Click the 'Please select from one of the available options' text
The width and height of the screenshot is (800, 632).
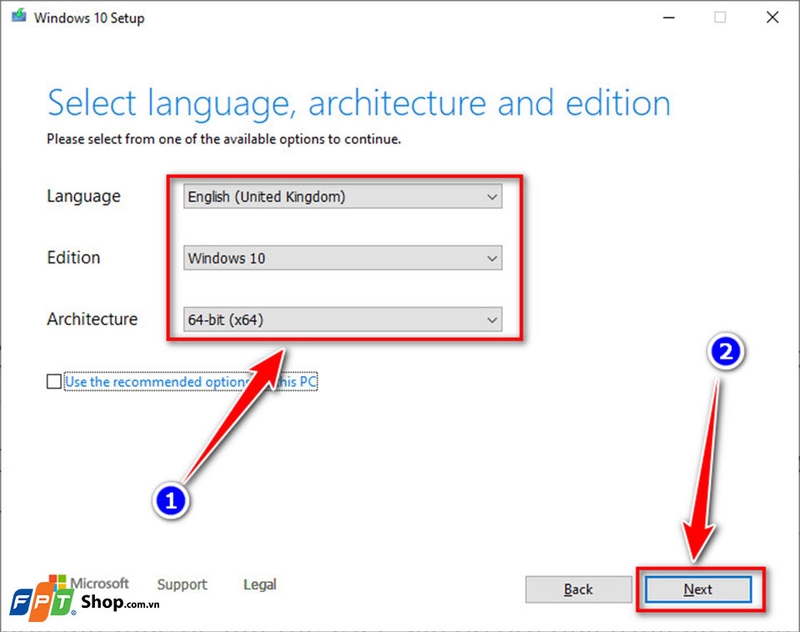223,139
